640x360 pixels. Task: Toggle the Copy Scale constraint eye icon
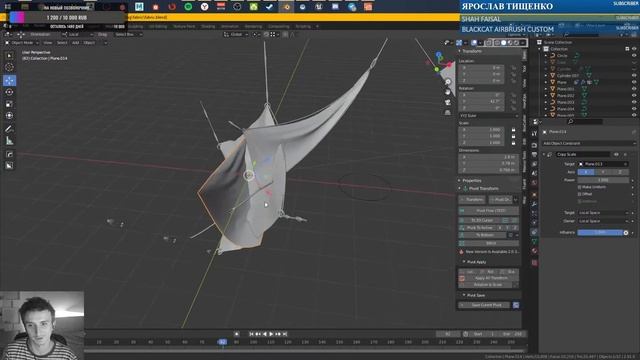616,155
